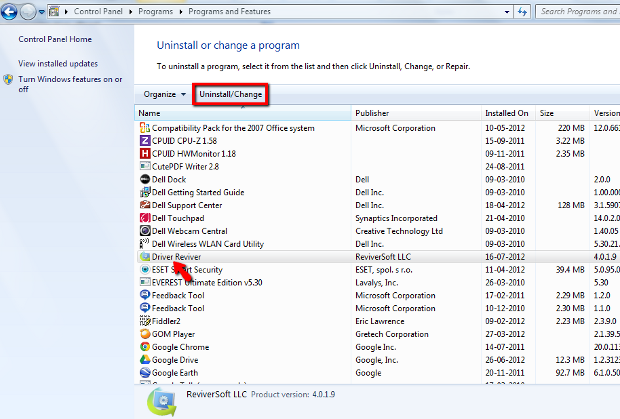Click the Fiddler2 icon
Image resolution: width=620 pixels, height=419 pixels.
[x=145, y=321]
